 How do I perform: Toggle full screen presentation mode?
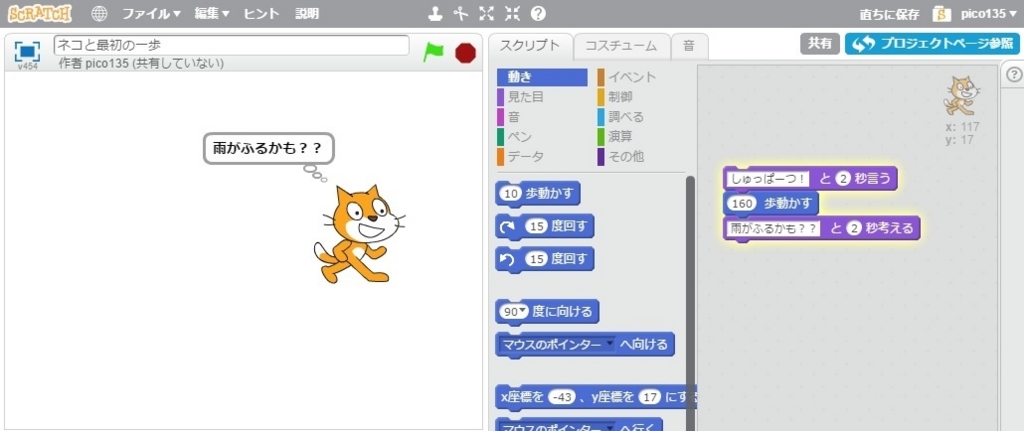[27, 51]
